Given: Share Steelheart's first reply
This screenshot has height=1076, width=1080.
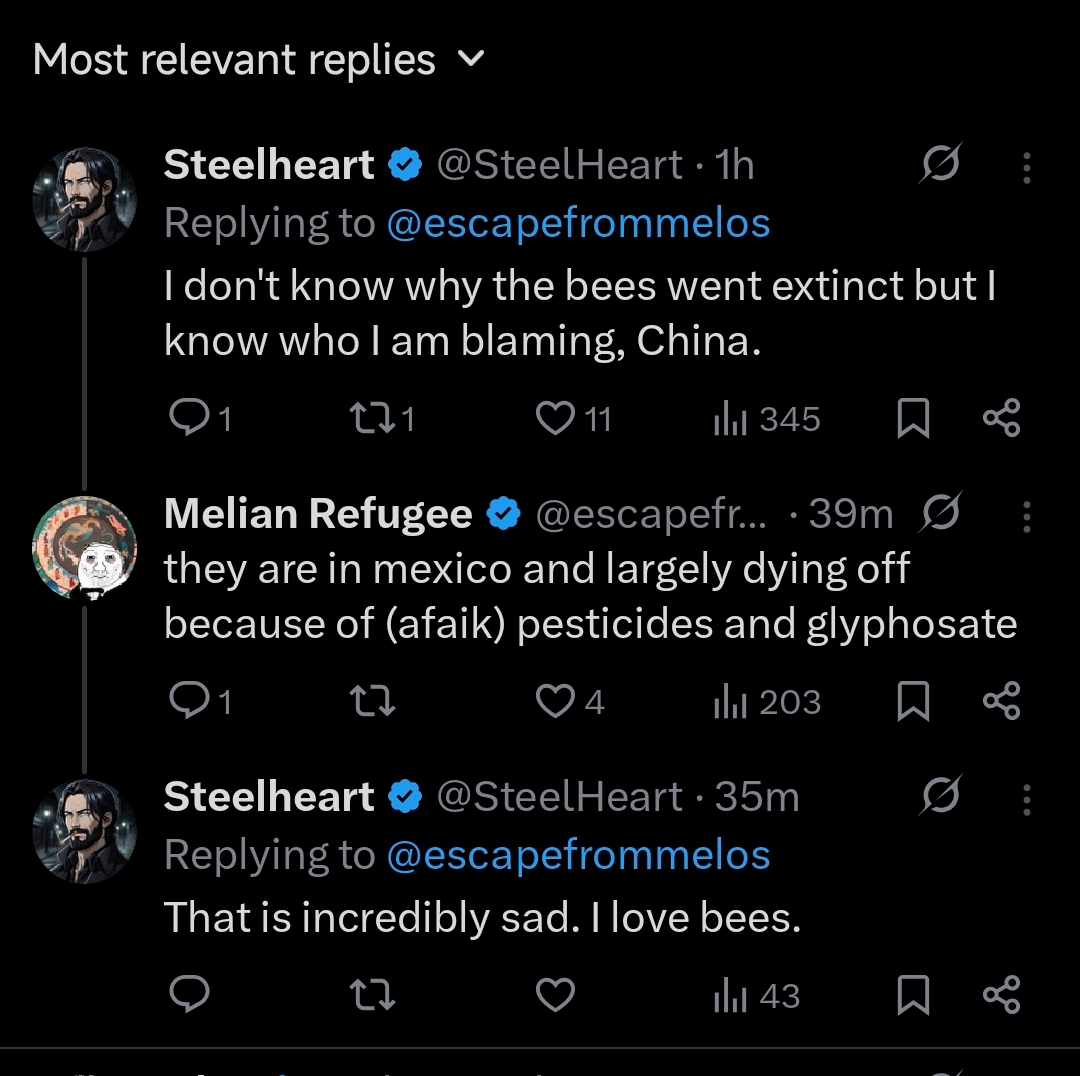Looking at the screenshot, I should pyautogui.click(x=1001, y=418).
